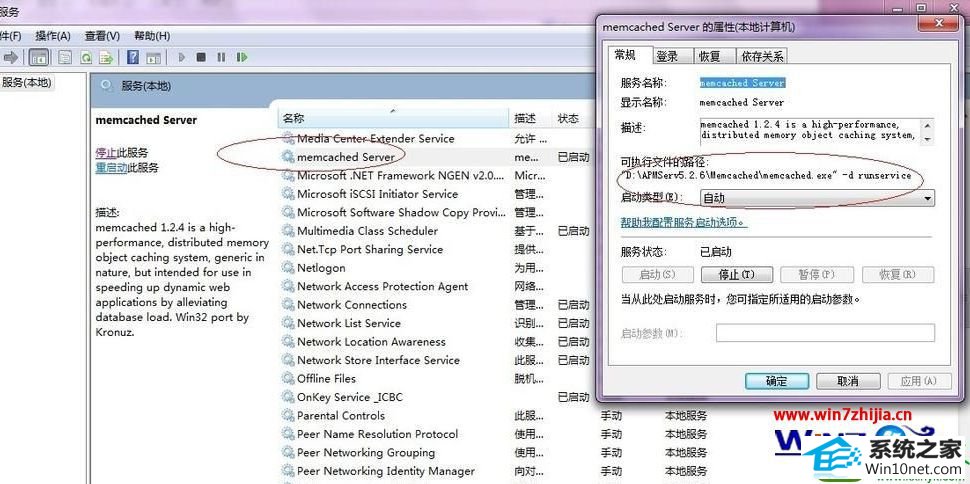970x484 pixels.
Task: Sort by the 描述 column header
Action: [x=531, y=118]
